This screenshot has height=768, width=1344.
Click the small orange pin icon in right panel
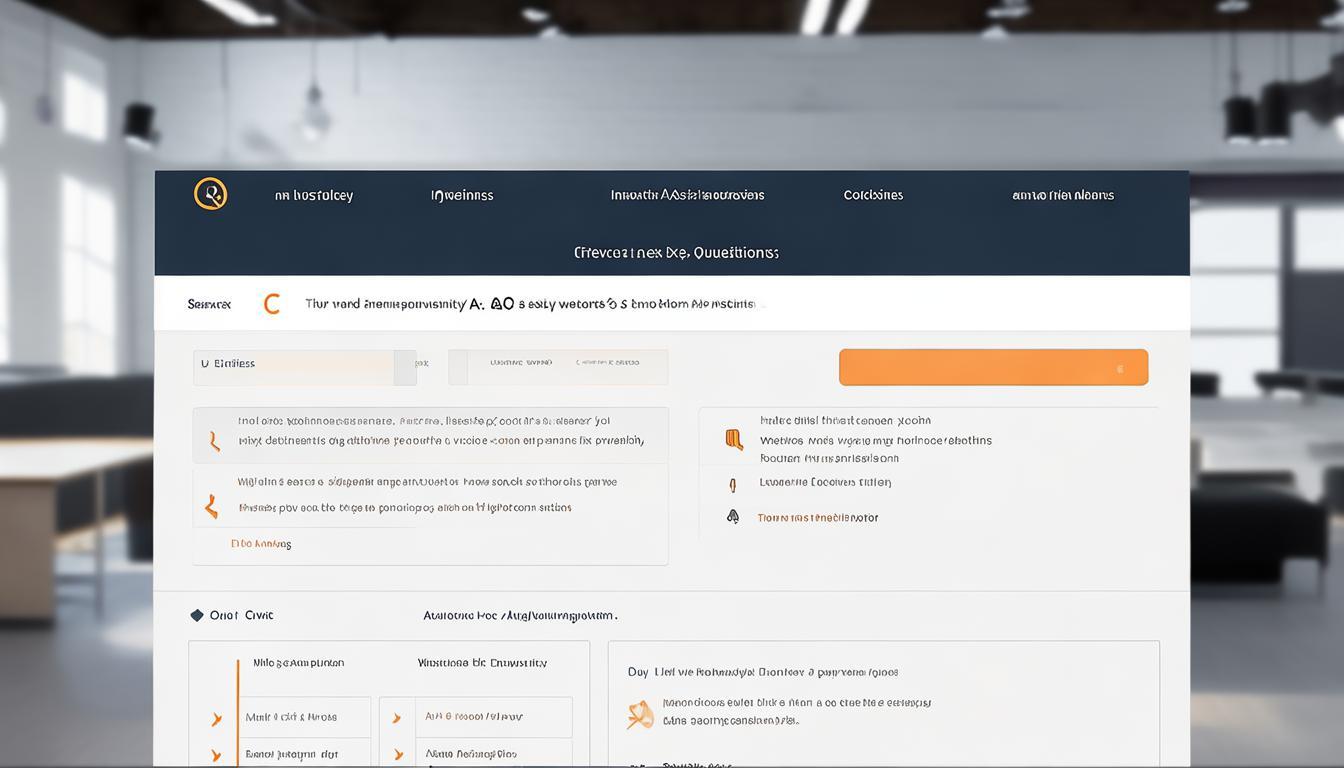pyautogui.click(x=733, y=485)
